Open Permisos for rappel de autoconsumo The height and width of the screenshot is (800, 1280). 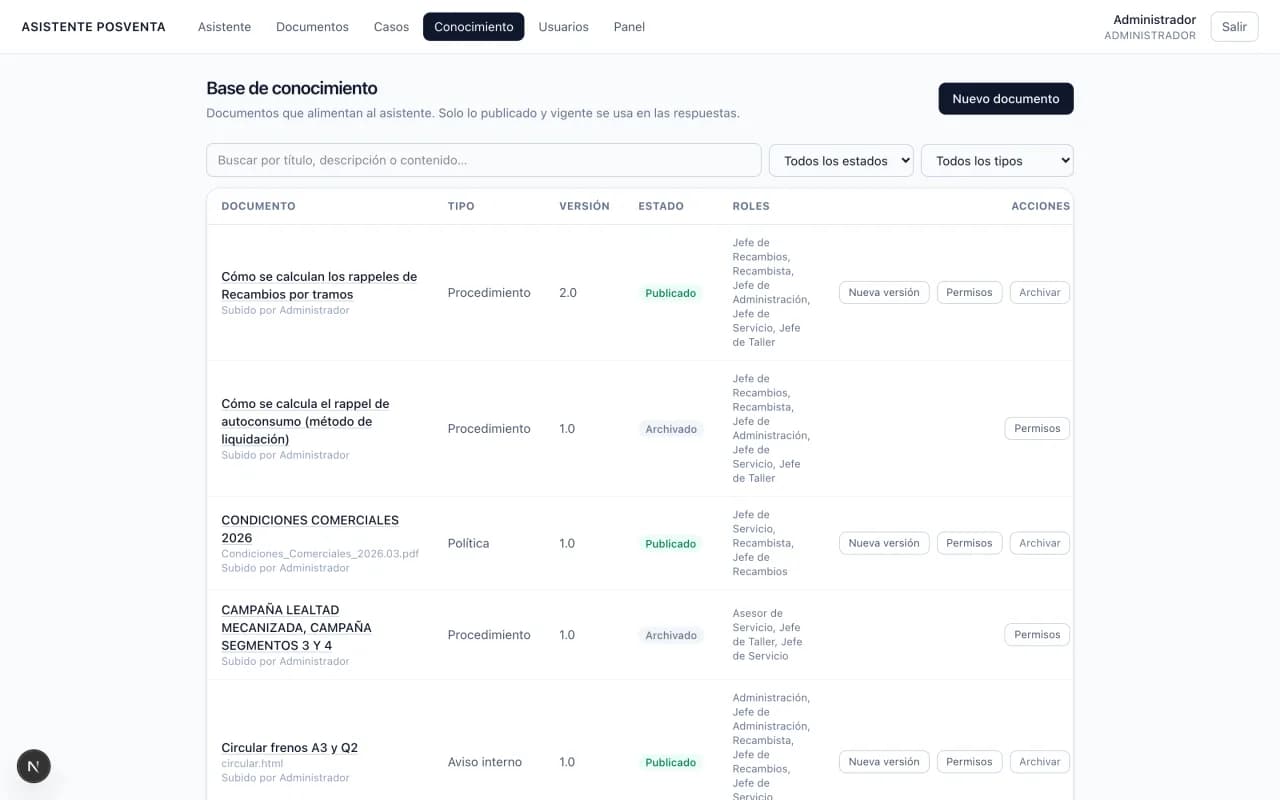coord(1037,428)
